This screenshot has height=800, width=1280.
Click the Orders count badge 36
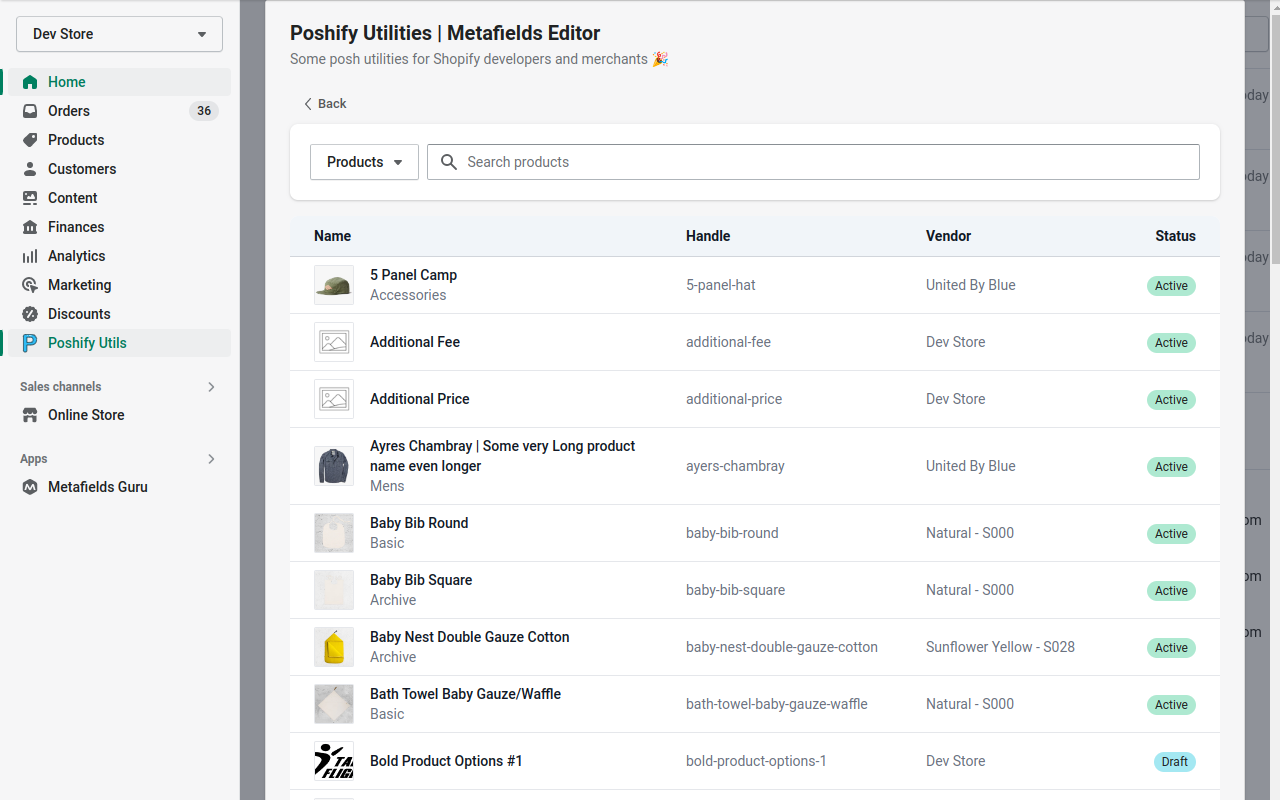pos(204,111)
